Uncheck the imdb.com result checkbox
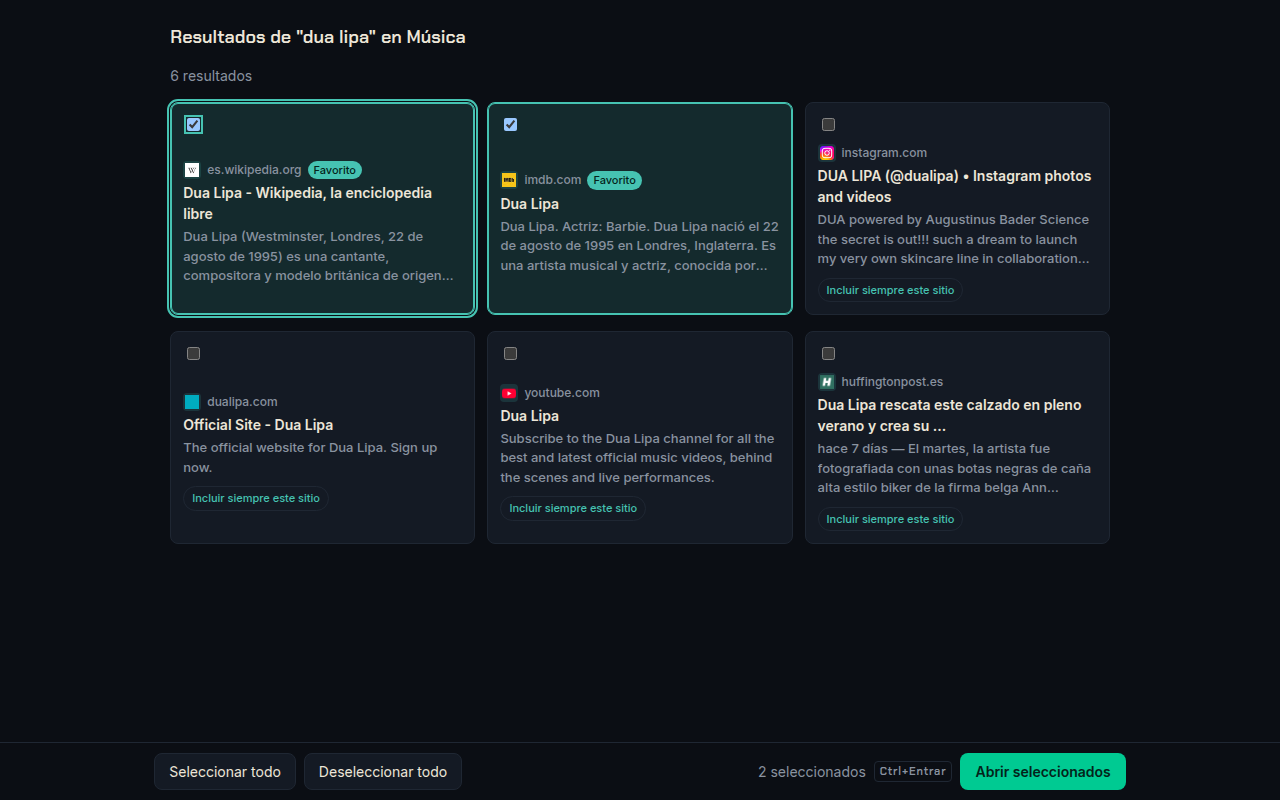This screenshot has height=800, width=1280. (x=511, y=124)
